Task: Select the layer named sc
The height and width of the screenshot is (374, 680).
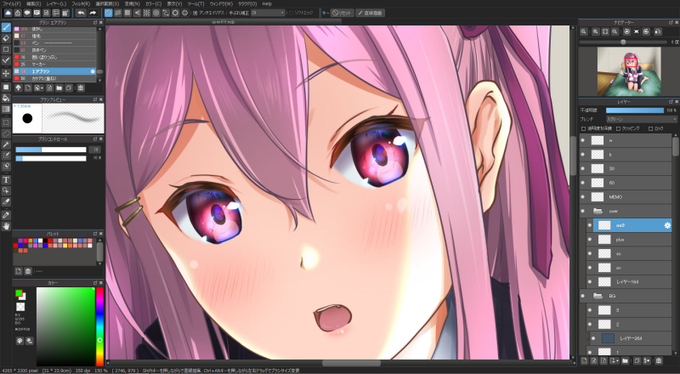Action: click(629, 253)
